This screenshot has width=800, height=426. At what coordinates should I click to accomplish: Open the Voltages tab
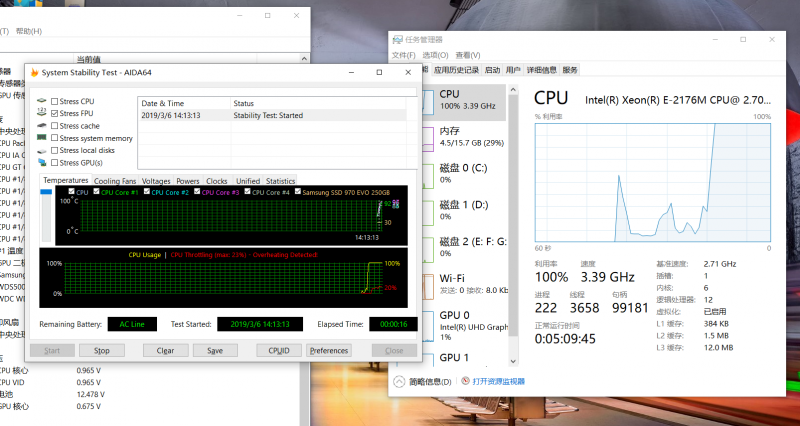[x=156, y=181]
